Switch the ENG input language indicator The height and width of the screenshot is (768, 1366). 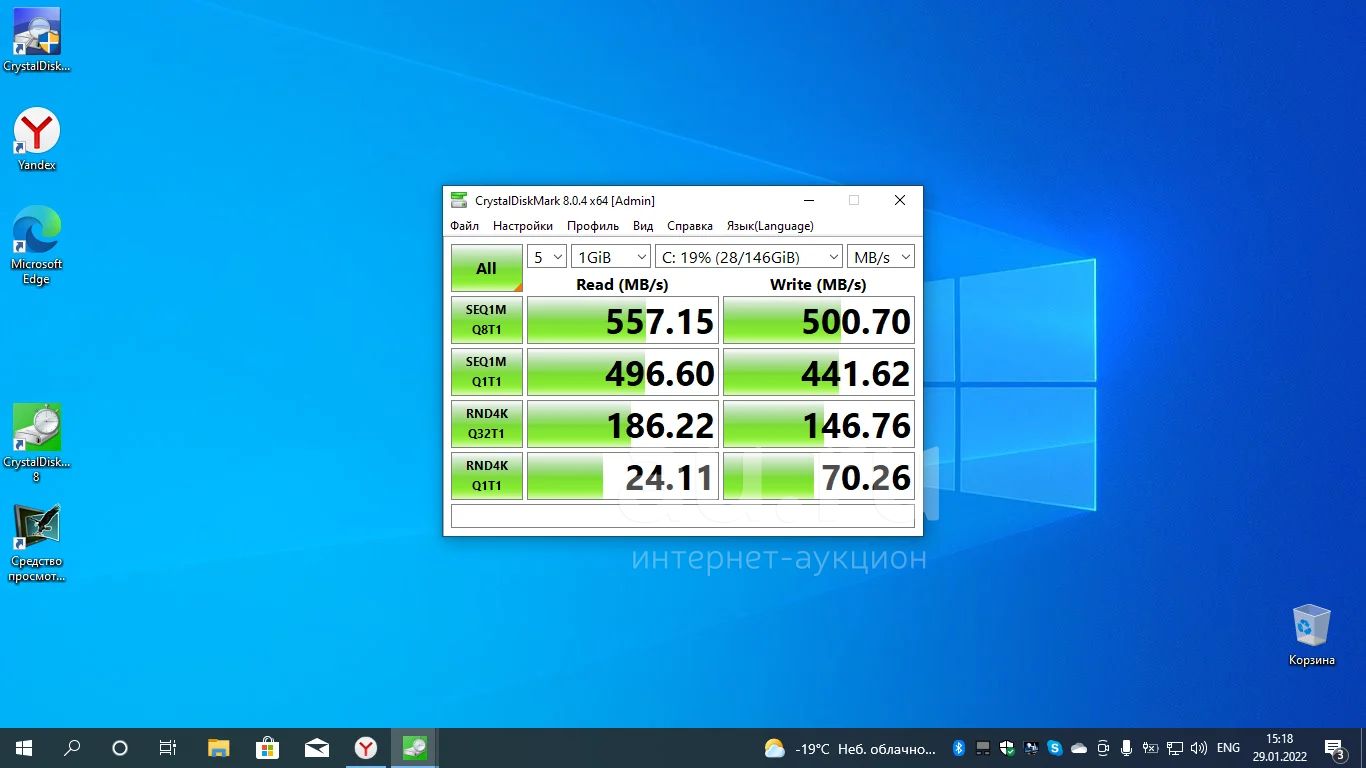1228,748
